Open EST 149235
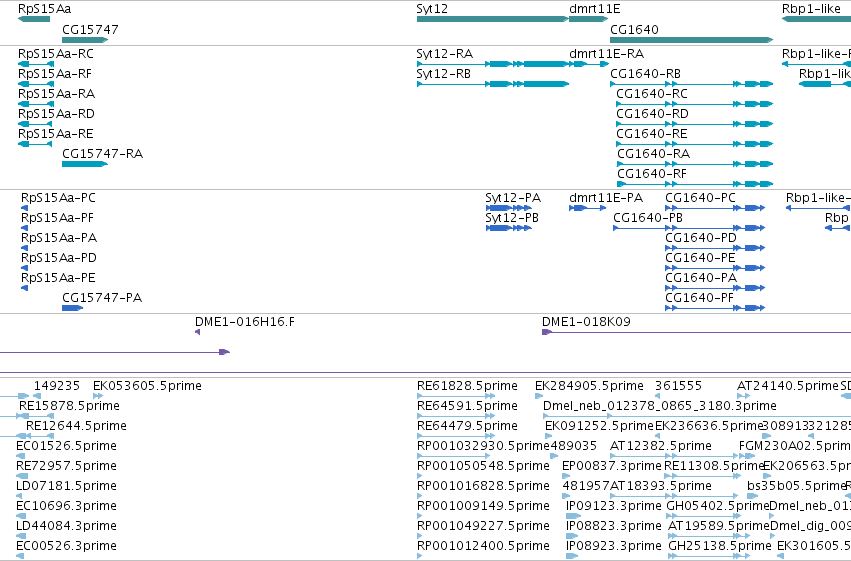 pos(37,396)
